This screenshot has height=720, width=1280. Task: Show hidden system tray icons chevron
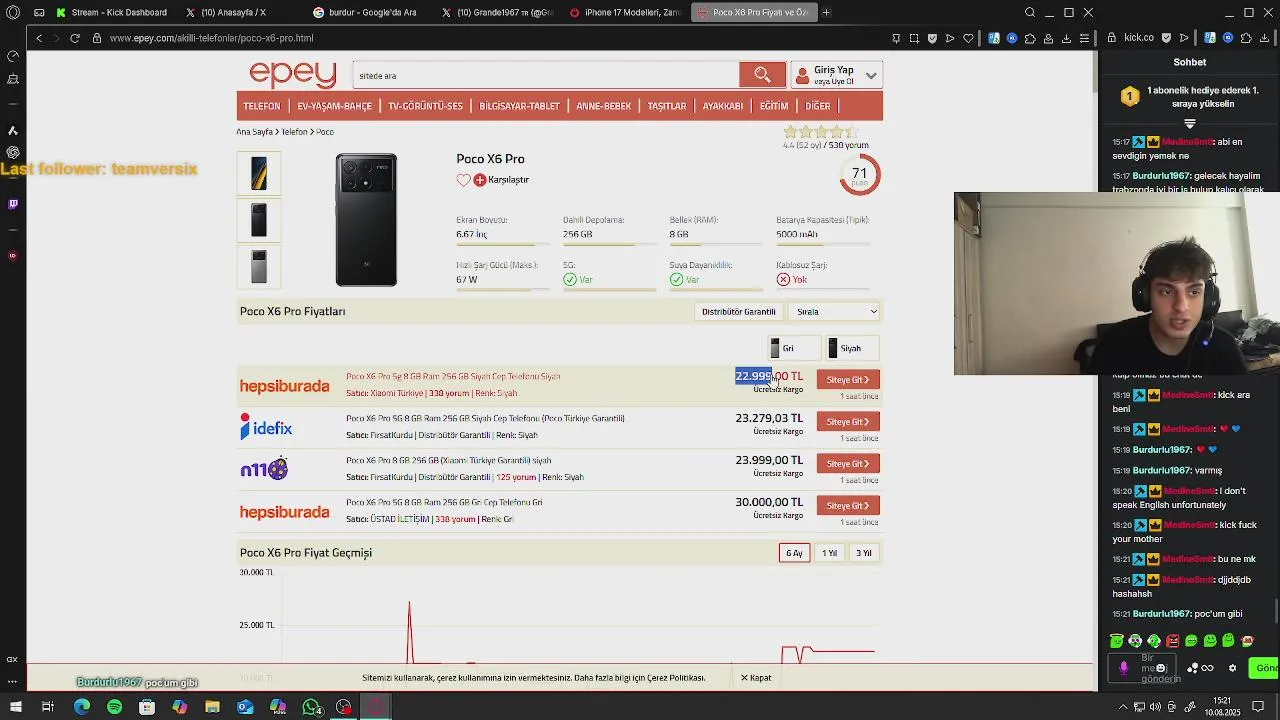click(x=1125, y=707)
